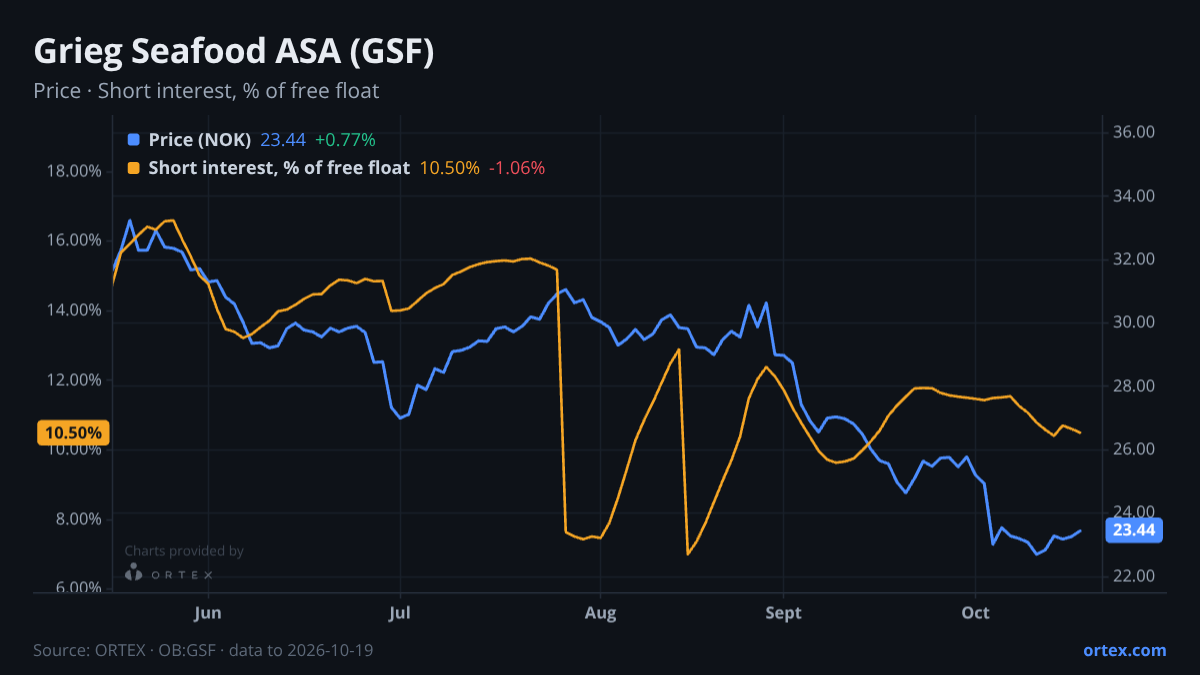Viewport: 1200px width, 675px height.
Task: Click the 30.00 right axis label
Action: click(x=1134, y=322)
